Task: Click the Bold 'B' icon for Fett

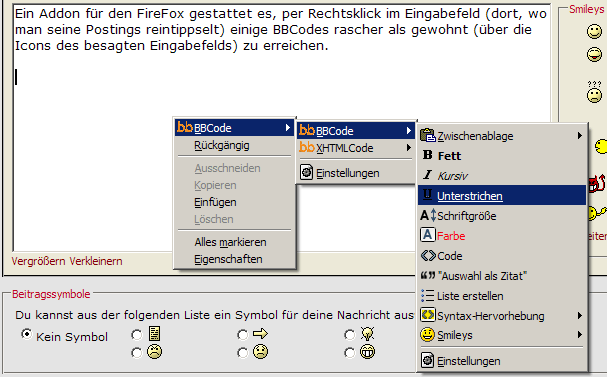Action: click(x=427, y=155)
